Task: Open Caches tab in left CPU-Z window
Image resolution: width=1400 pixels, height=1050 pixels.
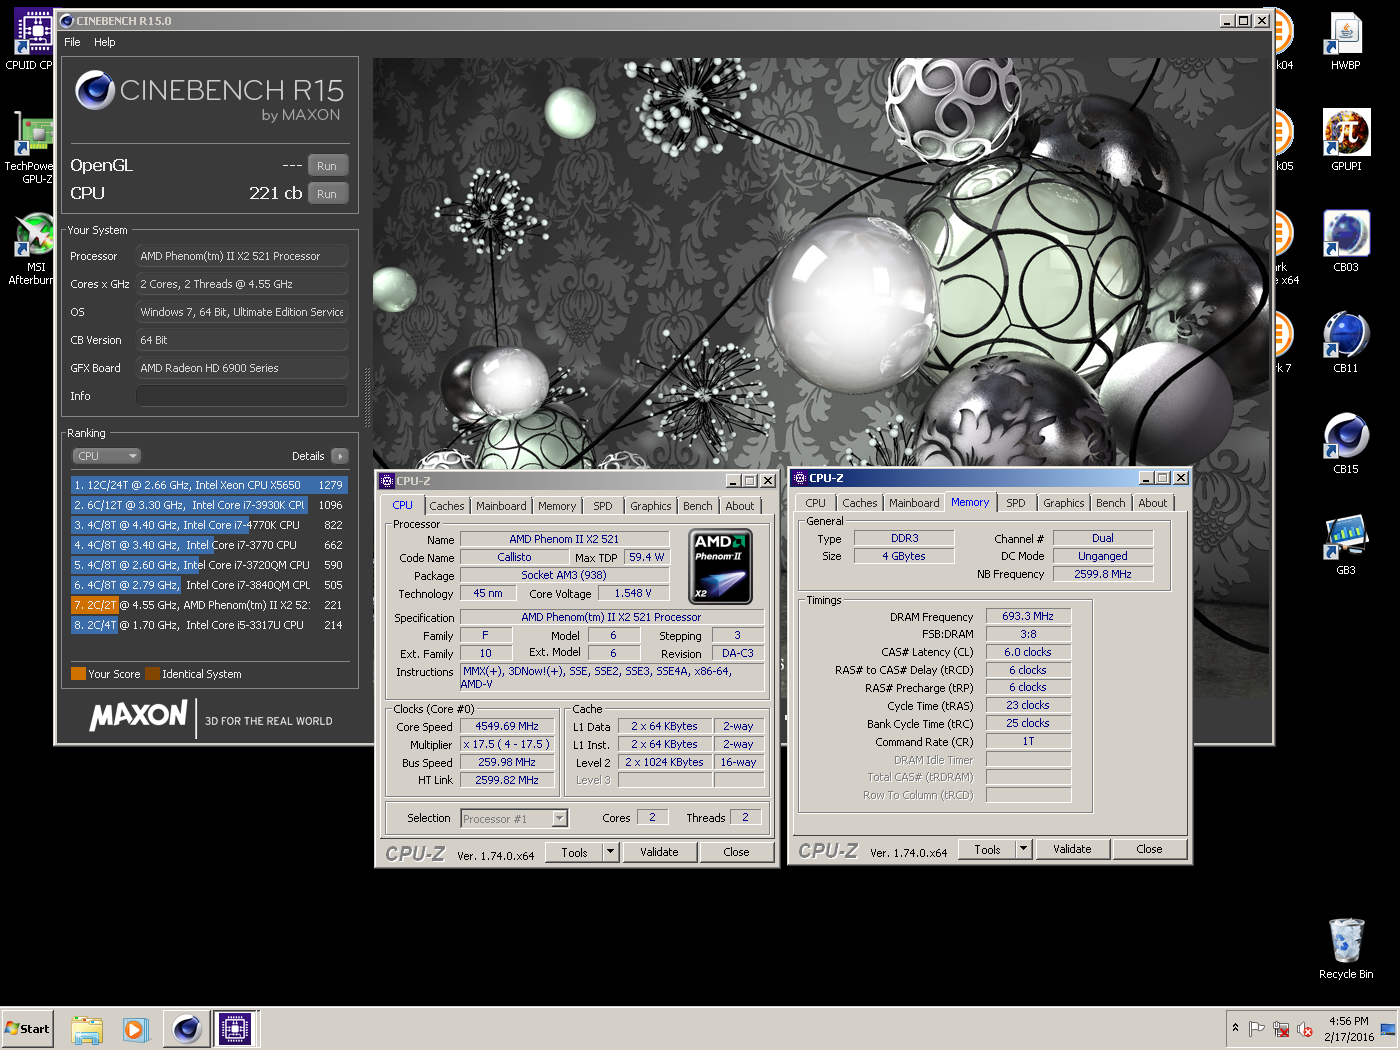Action: pos(447,506)
